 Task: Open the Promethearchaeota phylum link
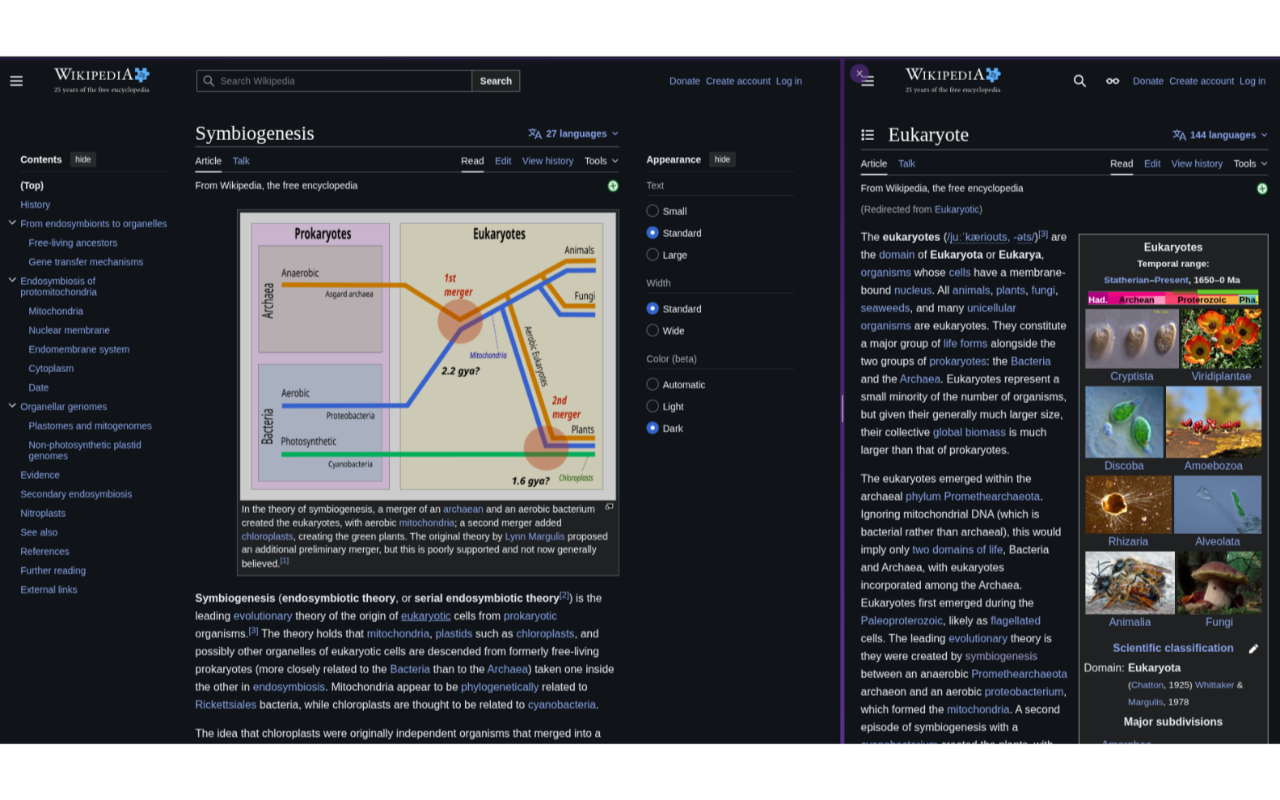(x=992, y=497)
